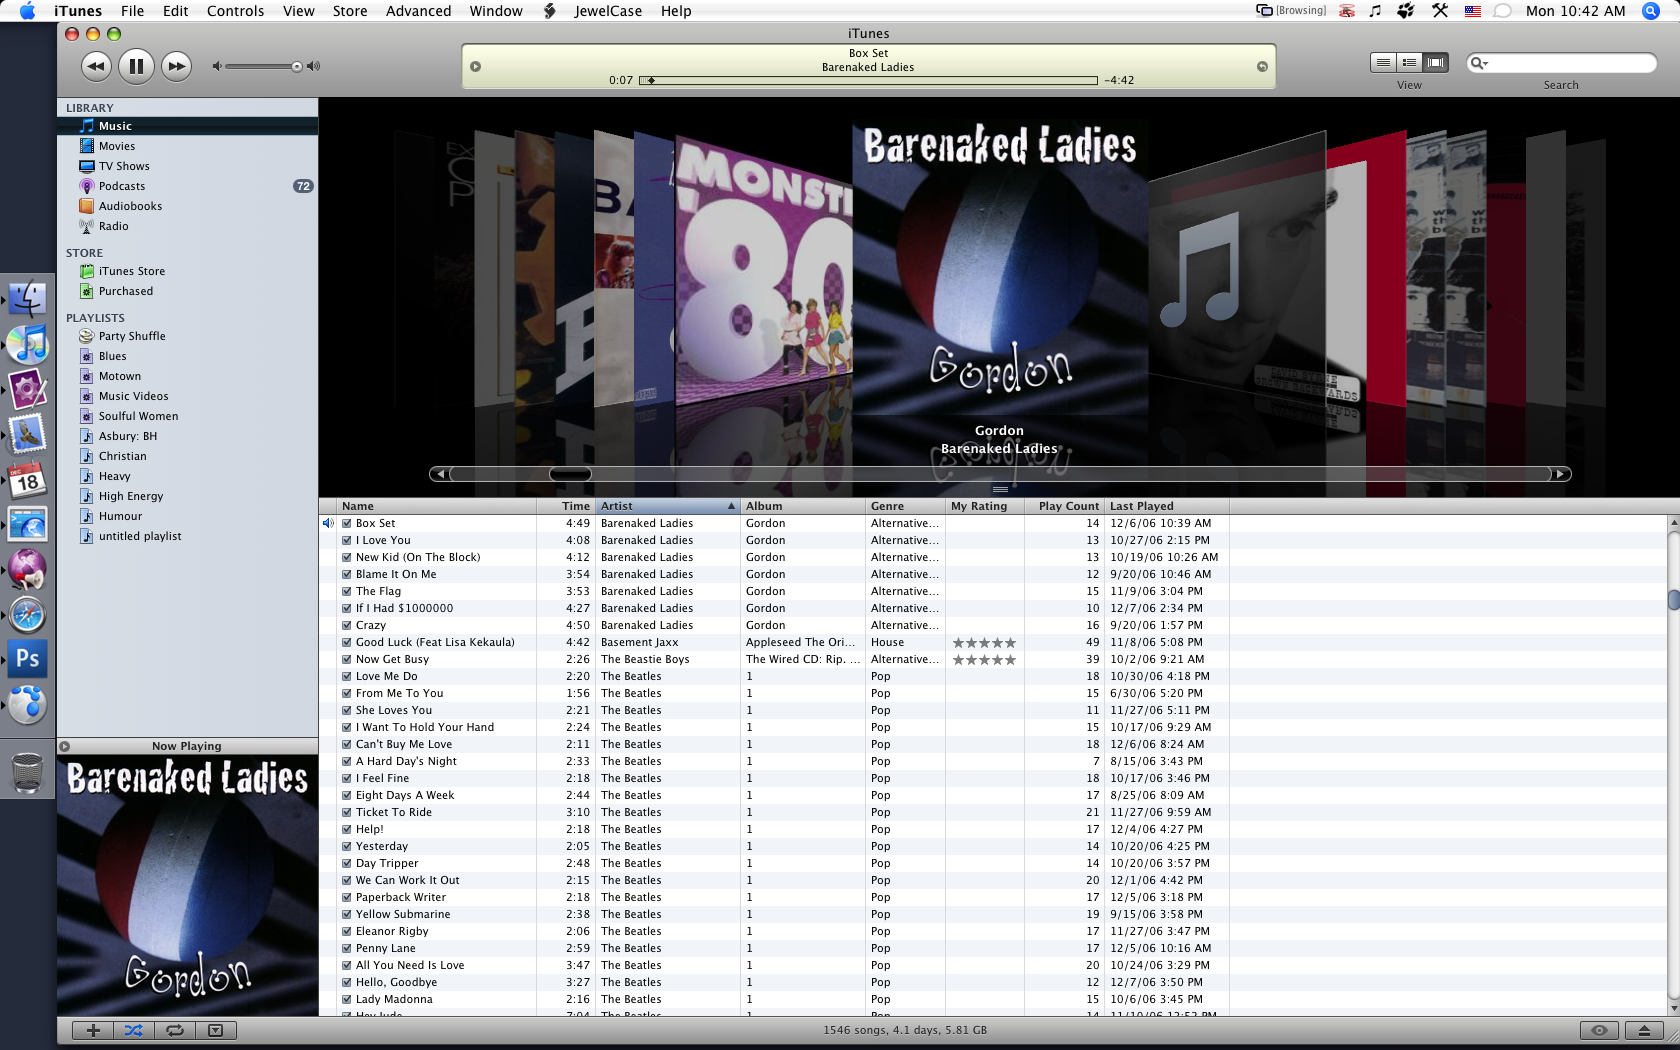Skip to next track button
Viewport: 1680px width, 1050px height.
coord(176,67)
